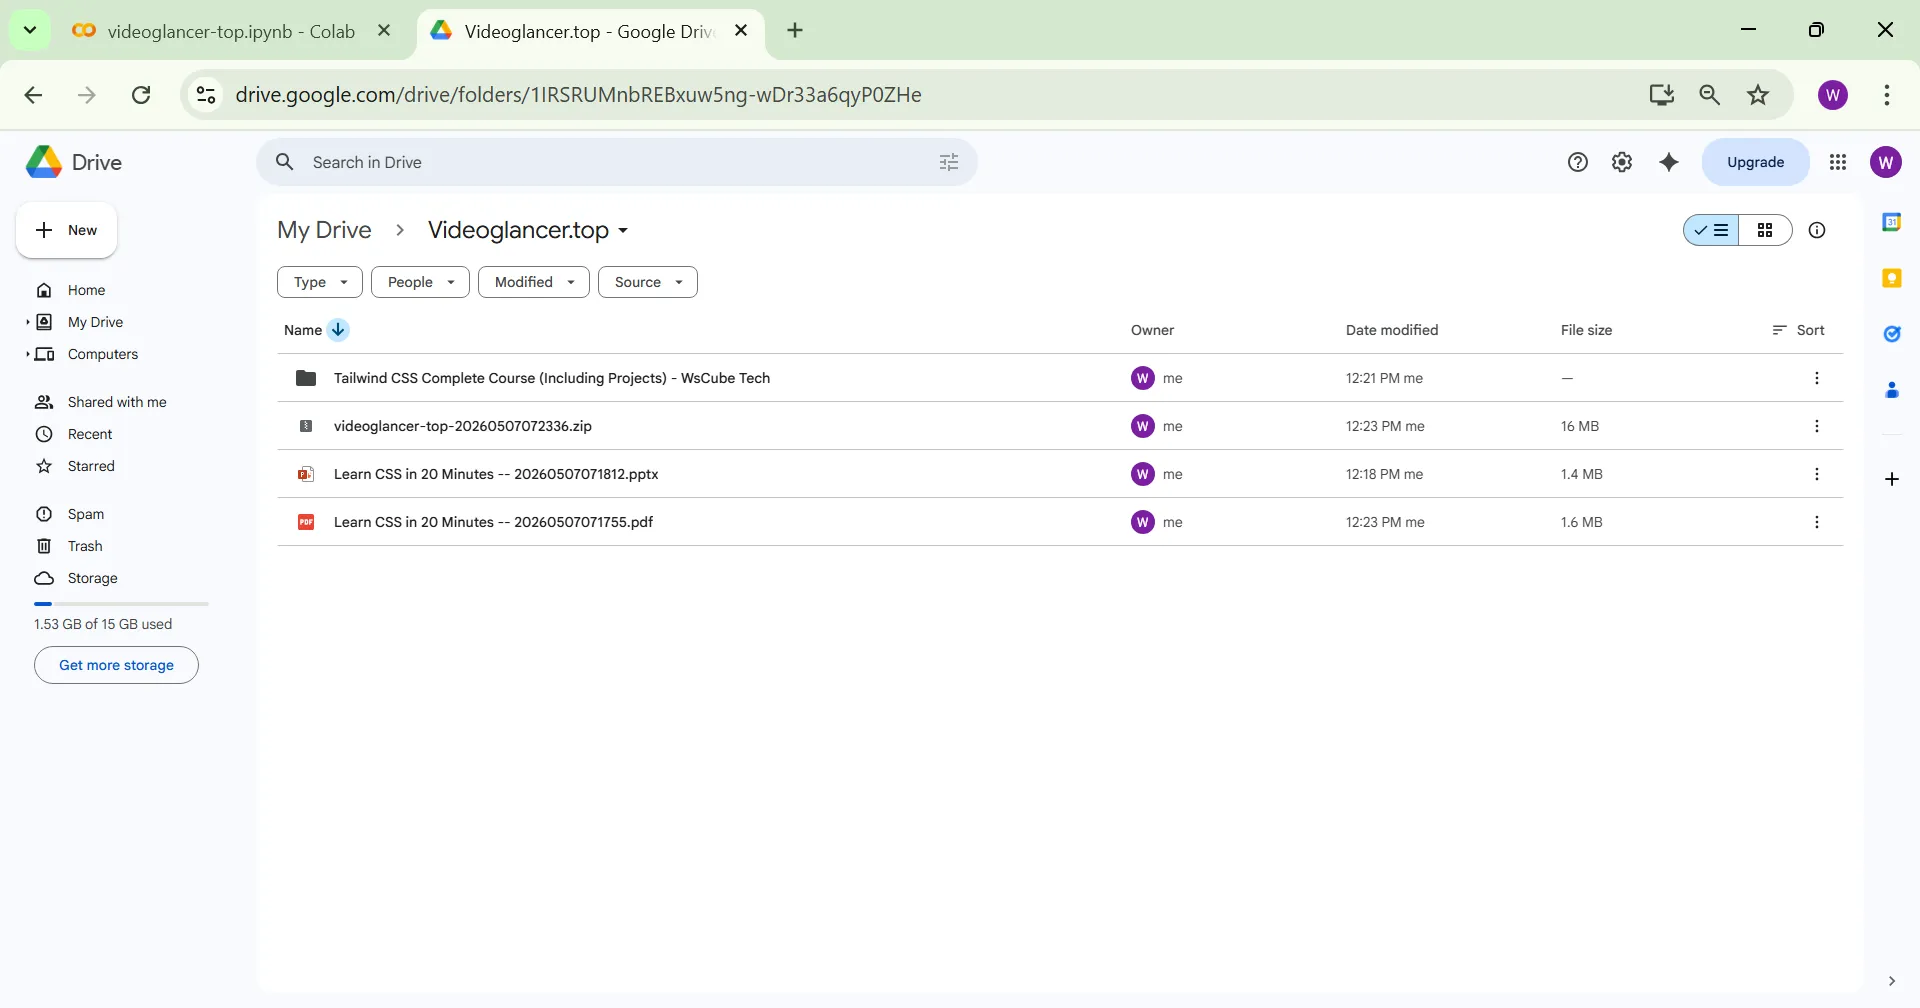Image resolution: width=1920 pixels, height=1008 pixels.
Task: Open Google Drive support help icon
Action: (x=1578, y=162)
